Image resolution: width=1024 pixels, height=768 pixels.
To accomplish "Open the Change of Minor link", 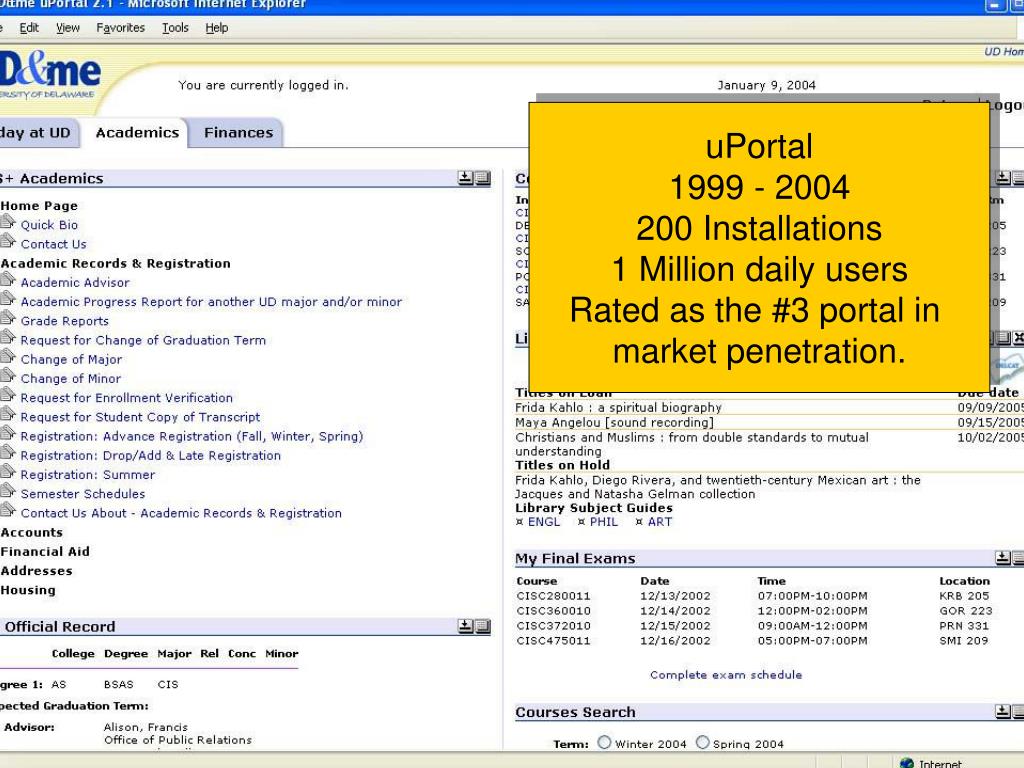I will [71, 379].
